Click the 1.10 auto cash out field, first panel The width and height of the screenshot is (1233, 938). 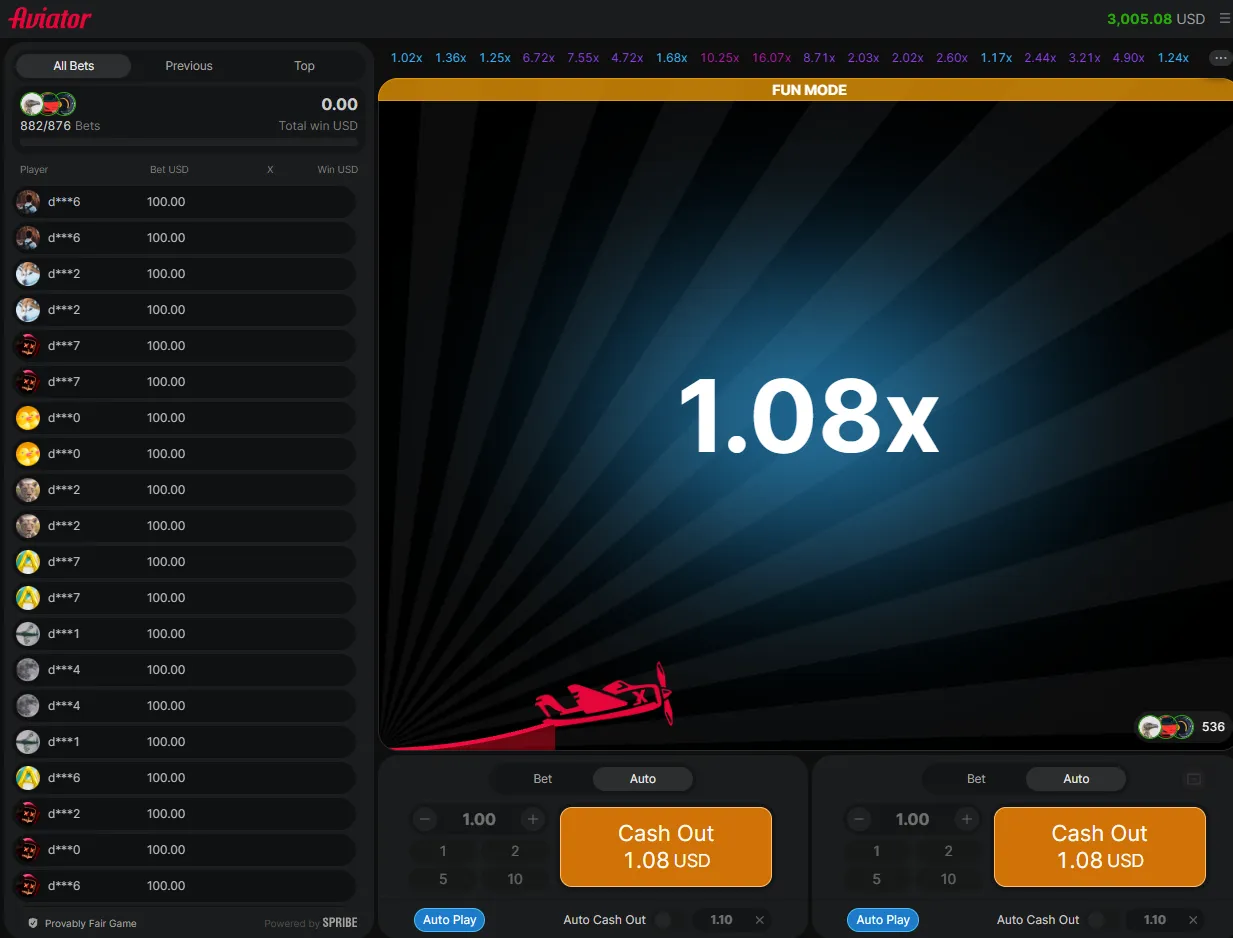click(x=721, y=920)
